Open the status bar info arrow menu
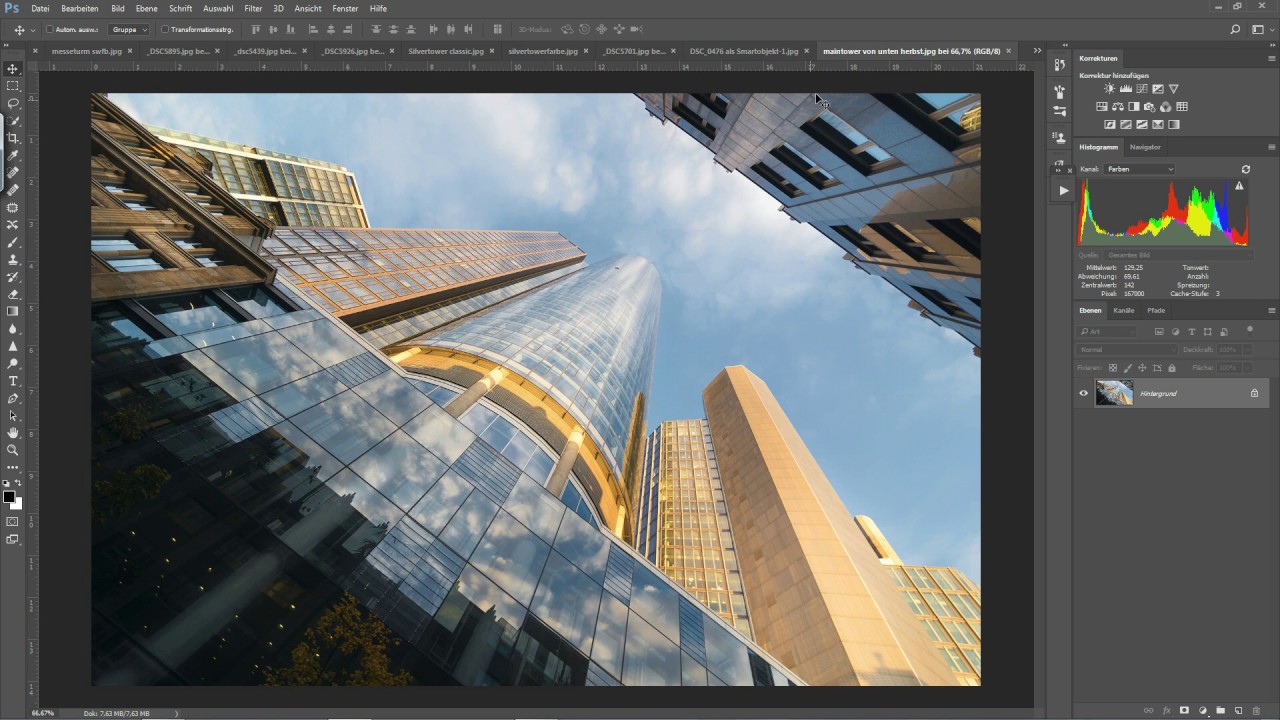1280x720 pixels. pos(177,713)
